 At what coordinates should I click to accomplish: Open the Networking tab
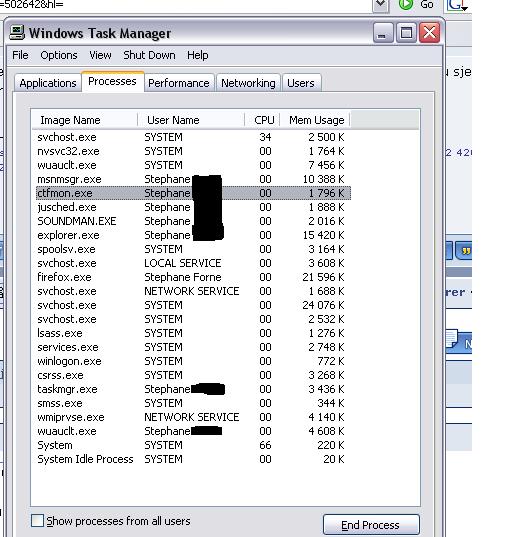coord(248,83)
